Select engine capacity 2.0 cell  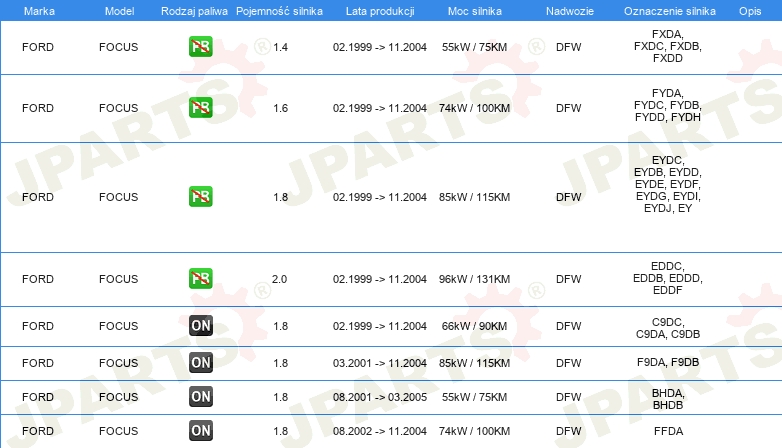click(x=279, y=279)
